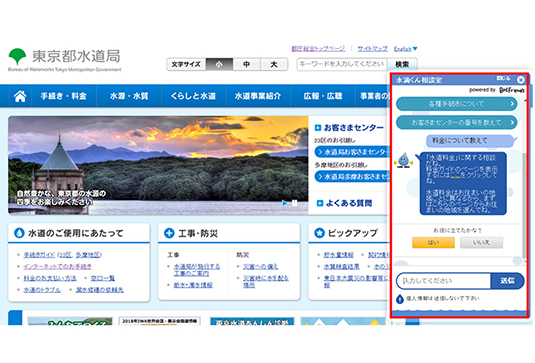Click square icon beside よくある質問

(x=320, y=203)
